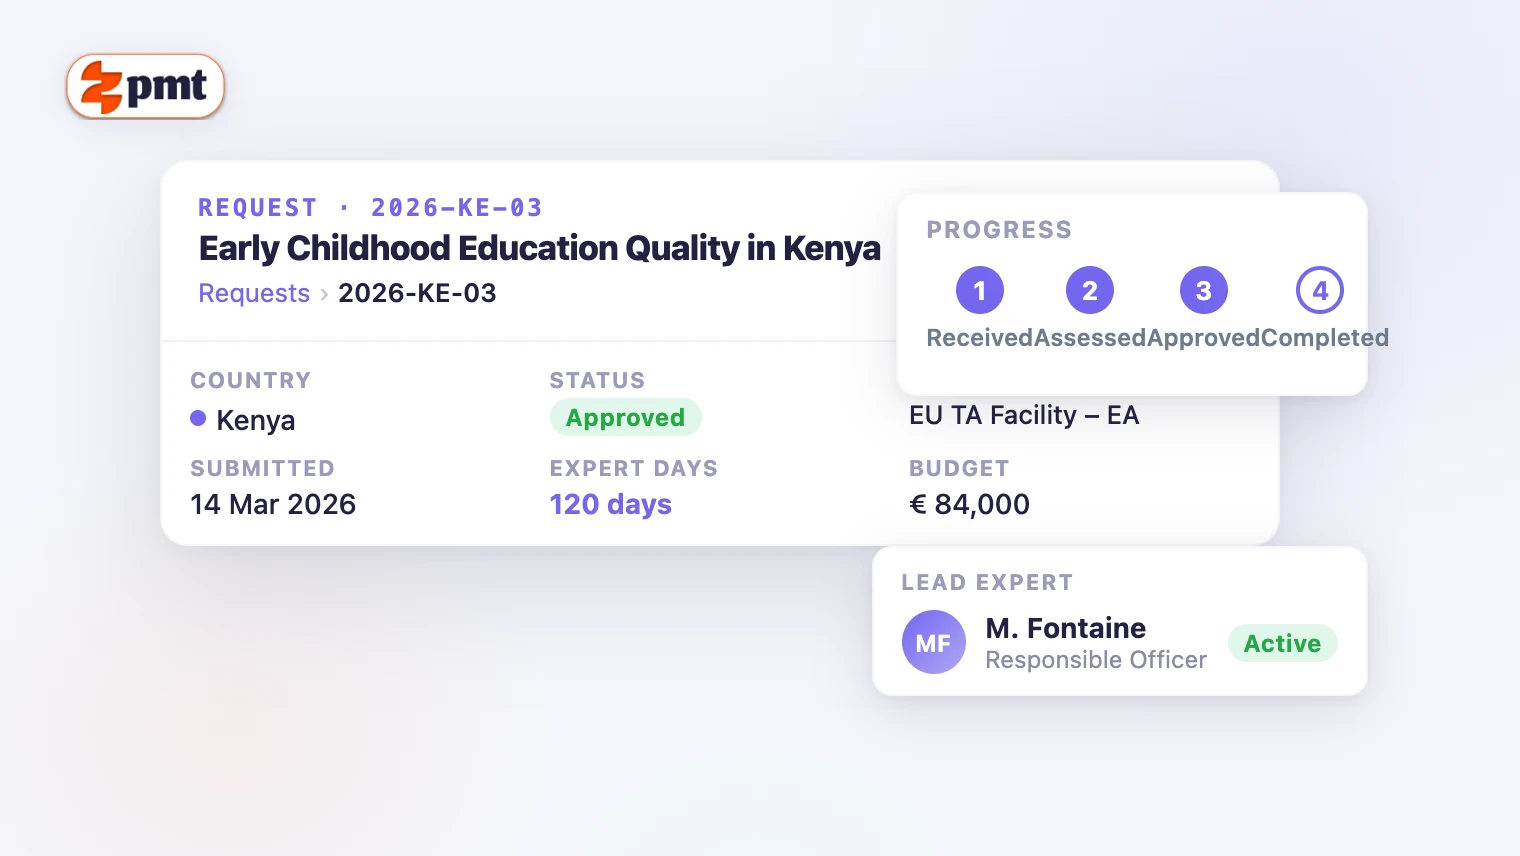Click the Completed step label
Image resolution: width=1520 pixels, height=856 pixels.
coord(1325,338)
